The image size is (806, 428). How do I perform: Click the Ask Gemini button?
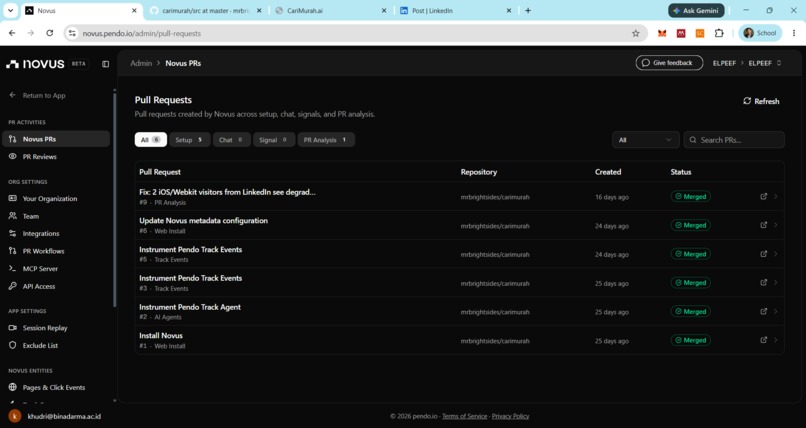[x=696, y=10]
